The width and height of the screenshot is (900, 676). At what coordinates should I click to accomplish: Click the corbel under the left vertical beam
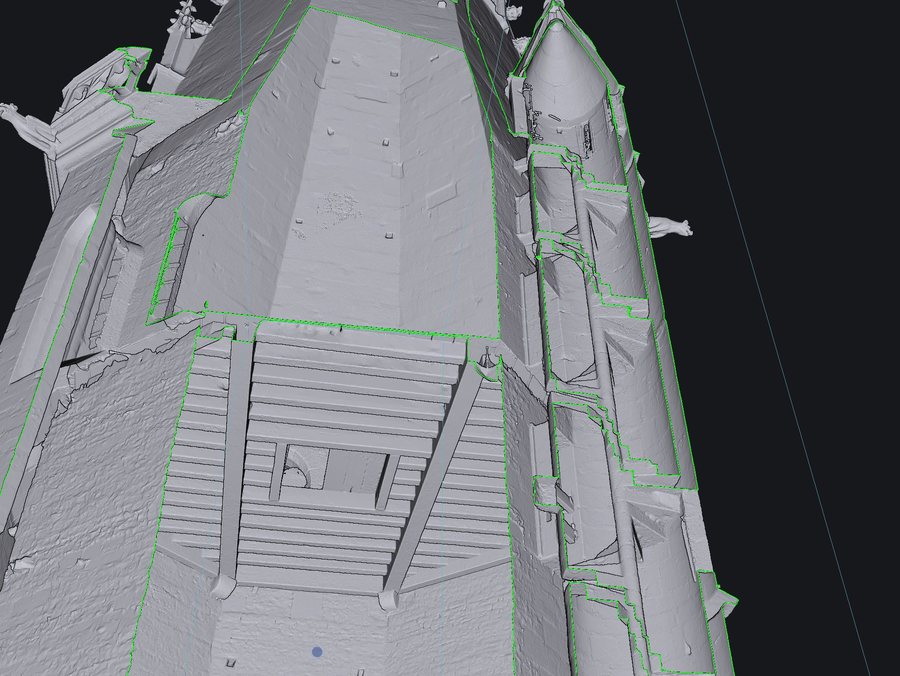223,586
